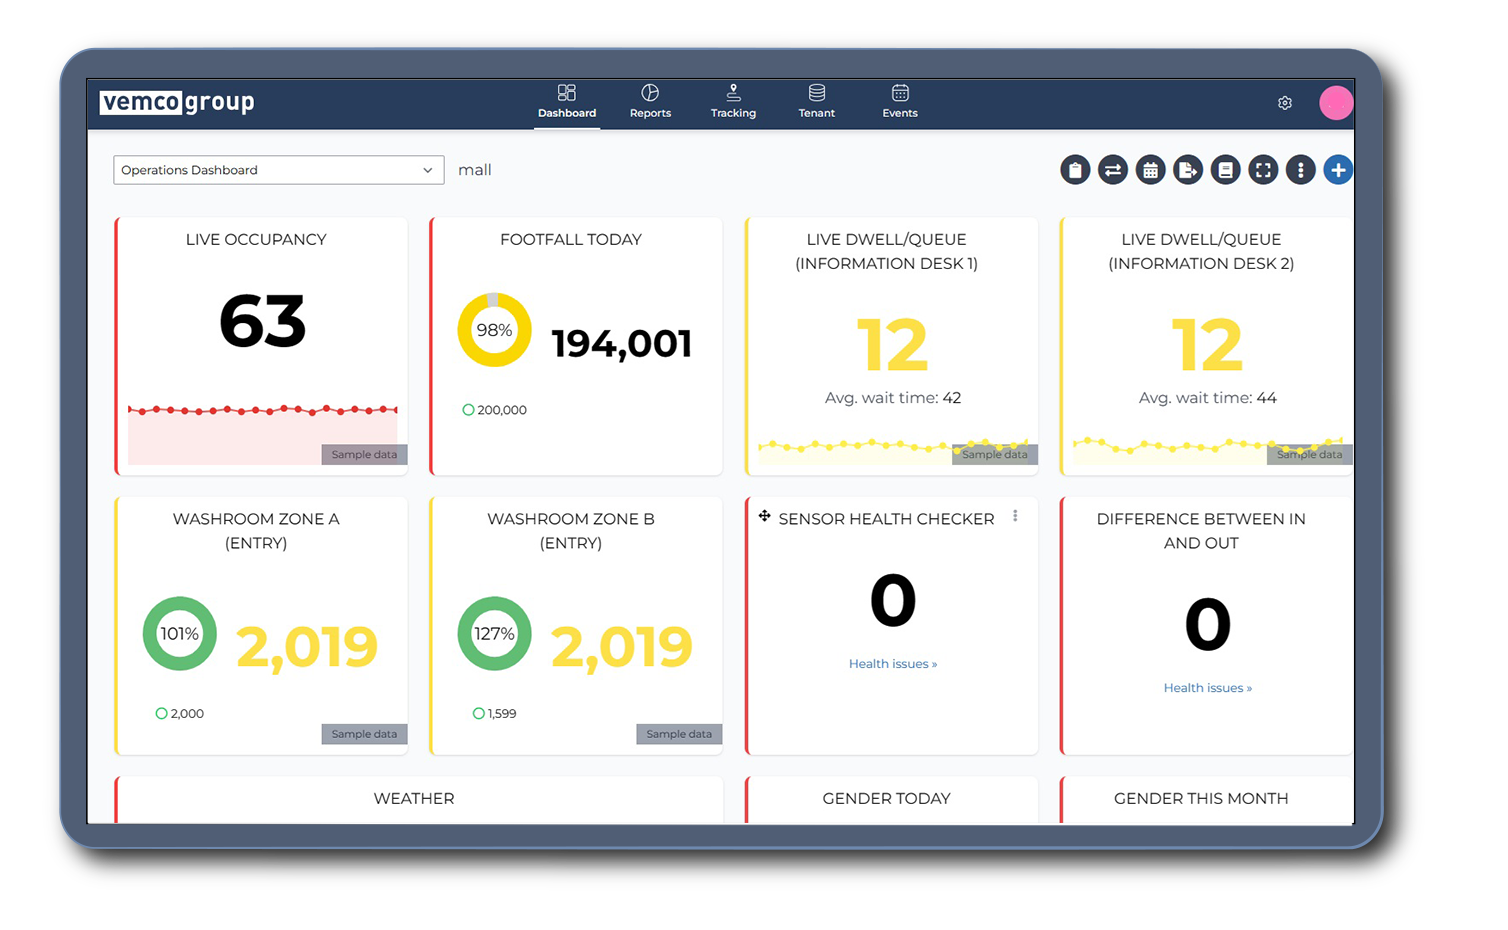Image resolution: width=1508 pixels, height=930 pixels.
Task: Click the export data icon
Action: coord(1188,170)
